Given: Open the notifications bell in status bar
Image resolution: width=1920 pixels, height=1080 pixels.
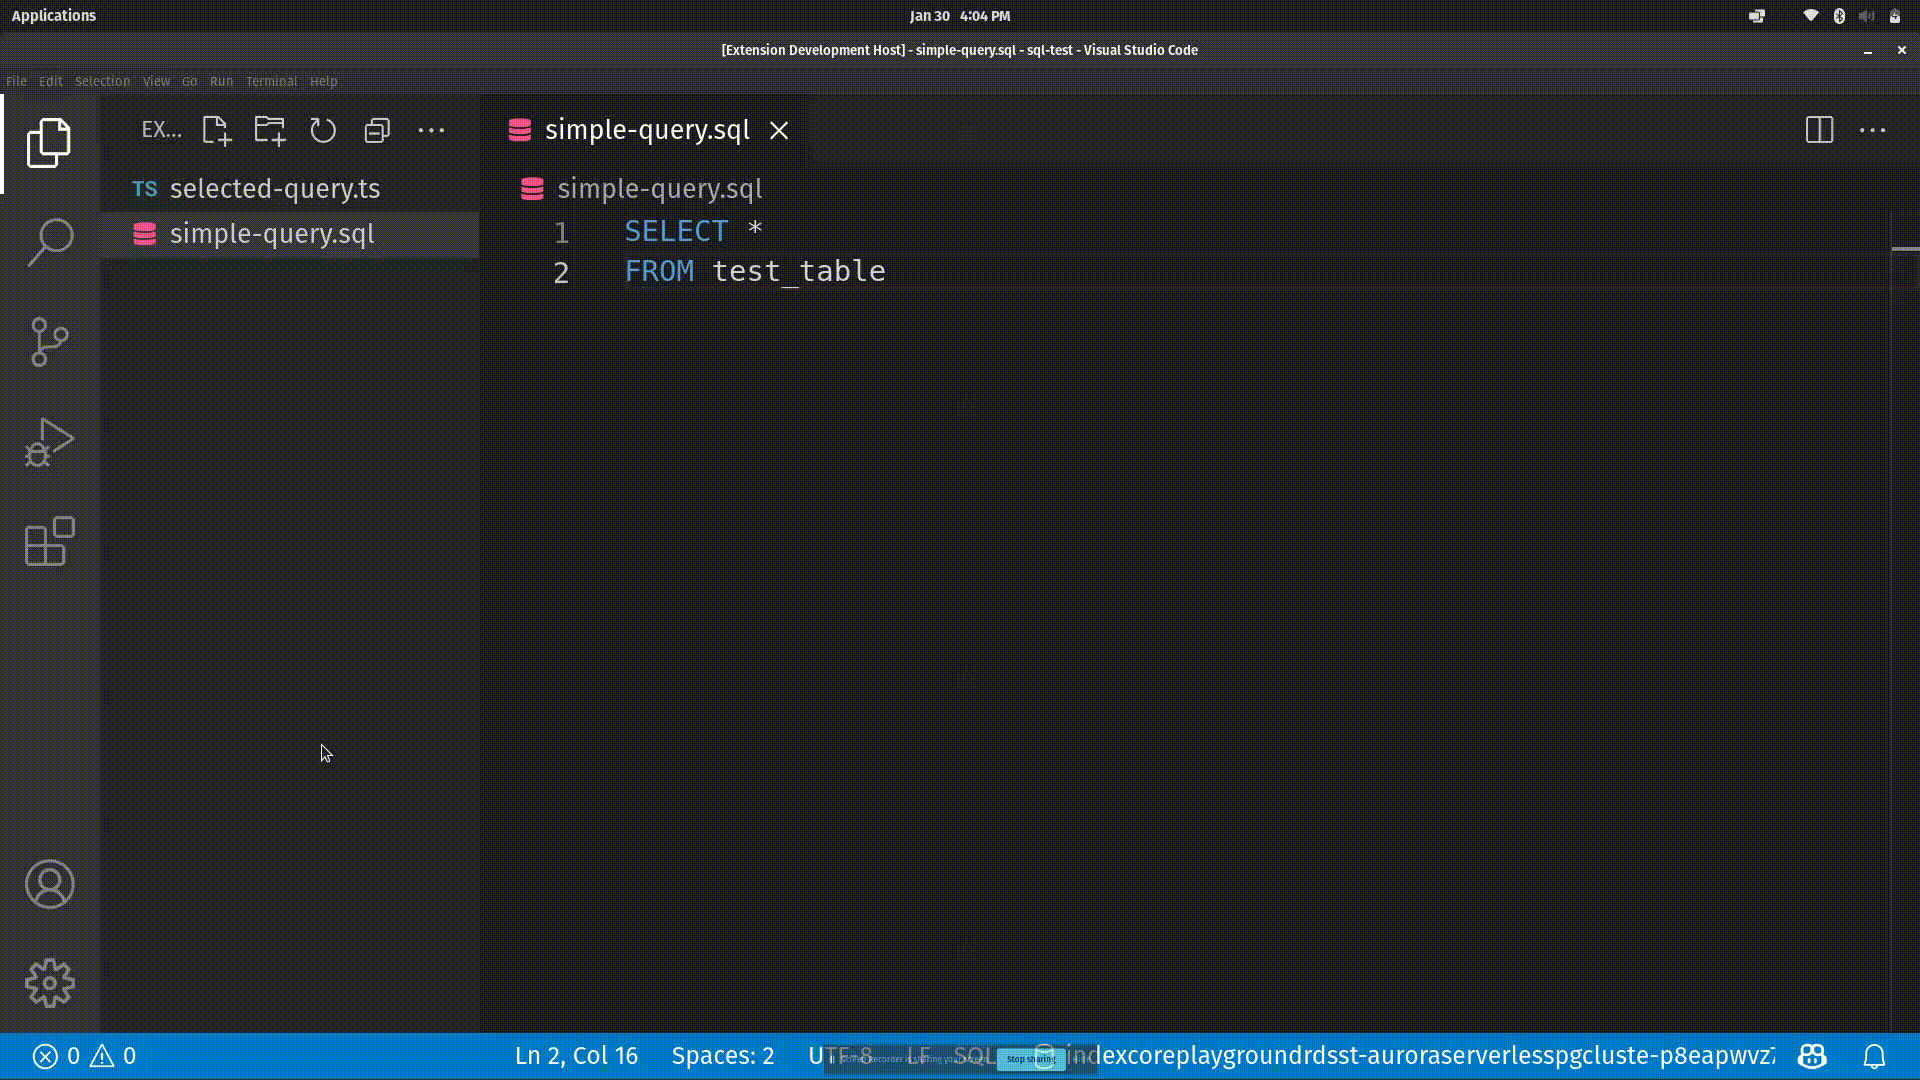Looking at the screenshot, I should [1874, 1056].
